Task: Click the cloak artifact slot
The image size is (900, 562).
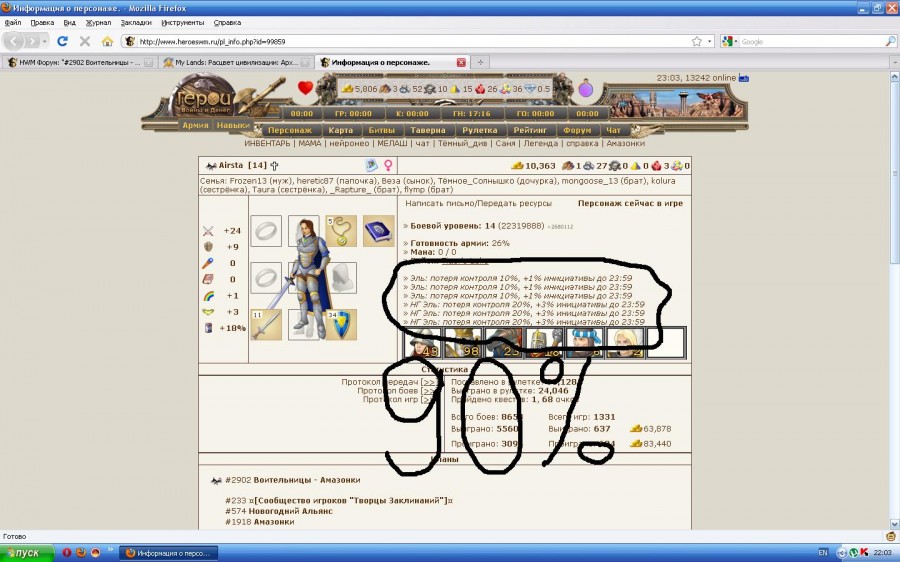Action: point(341,278)
